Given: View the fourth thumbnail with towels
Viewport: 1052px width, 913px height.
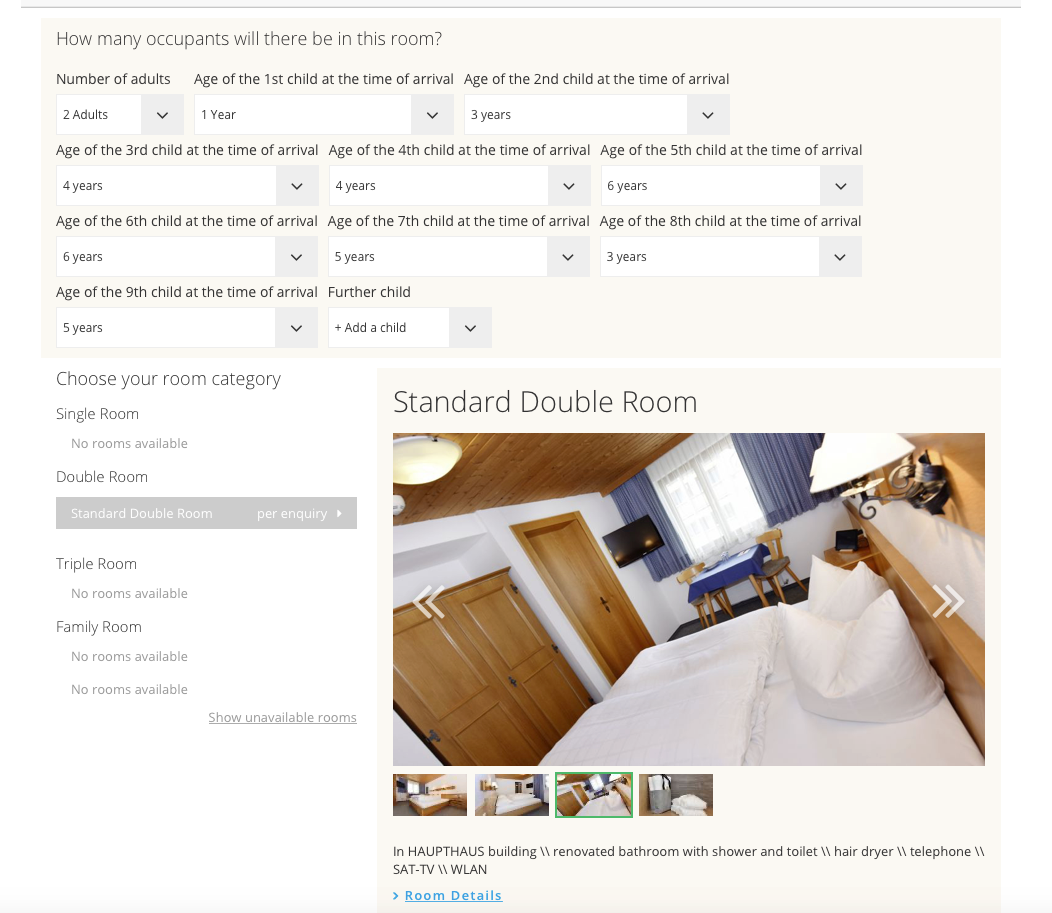Looking at the screenshot, I should click(x=676, y=795).
